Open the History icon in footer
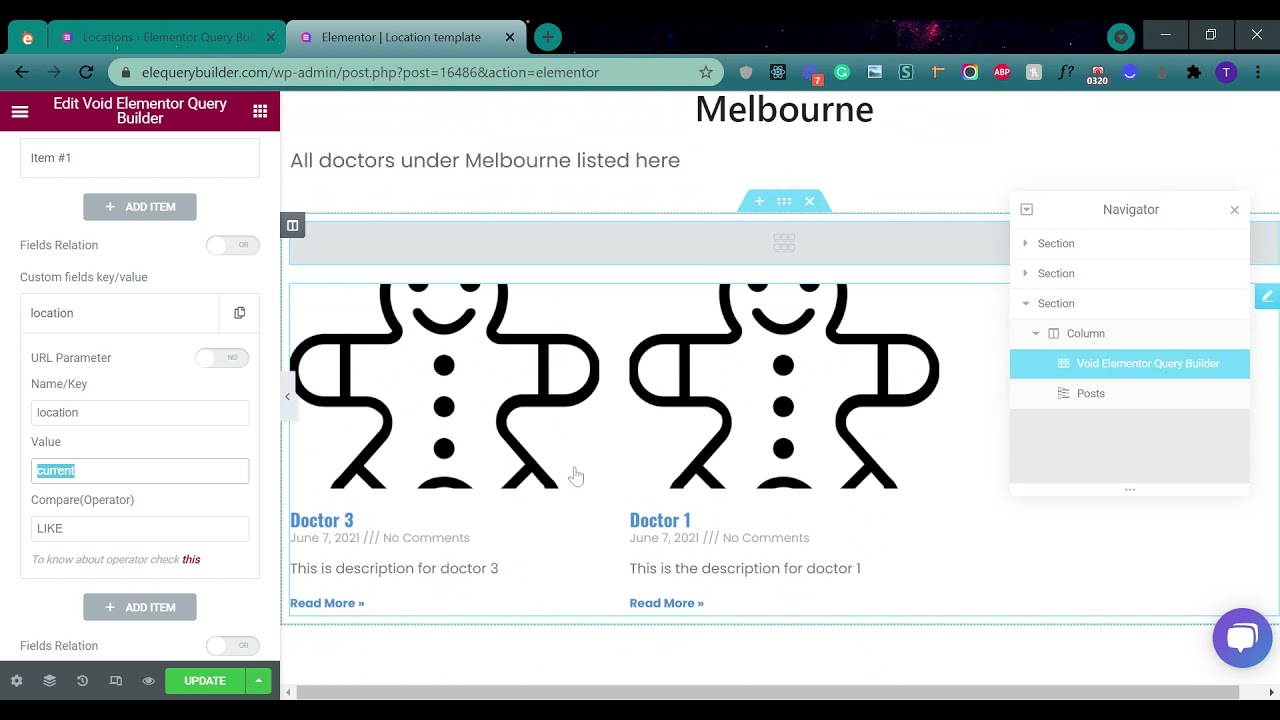 82,681
